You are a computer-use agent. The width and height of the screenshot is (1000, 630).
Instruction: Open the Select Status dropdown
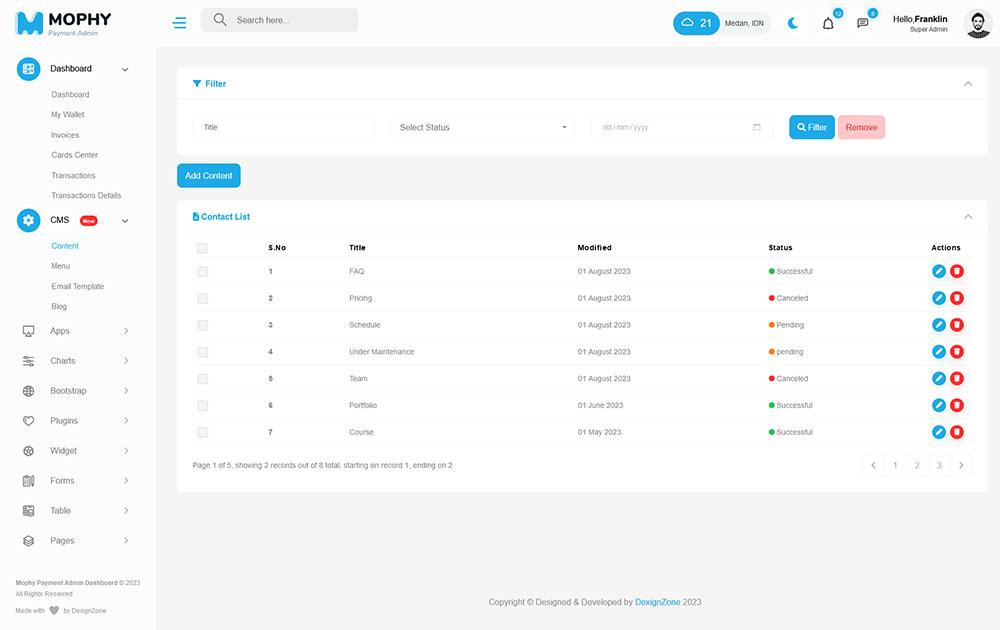click(483, 127)
